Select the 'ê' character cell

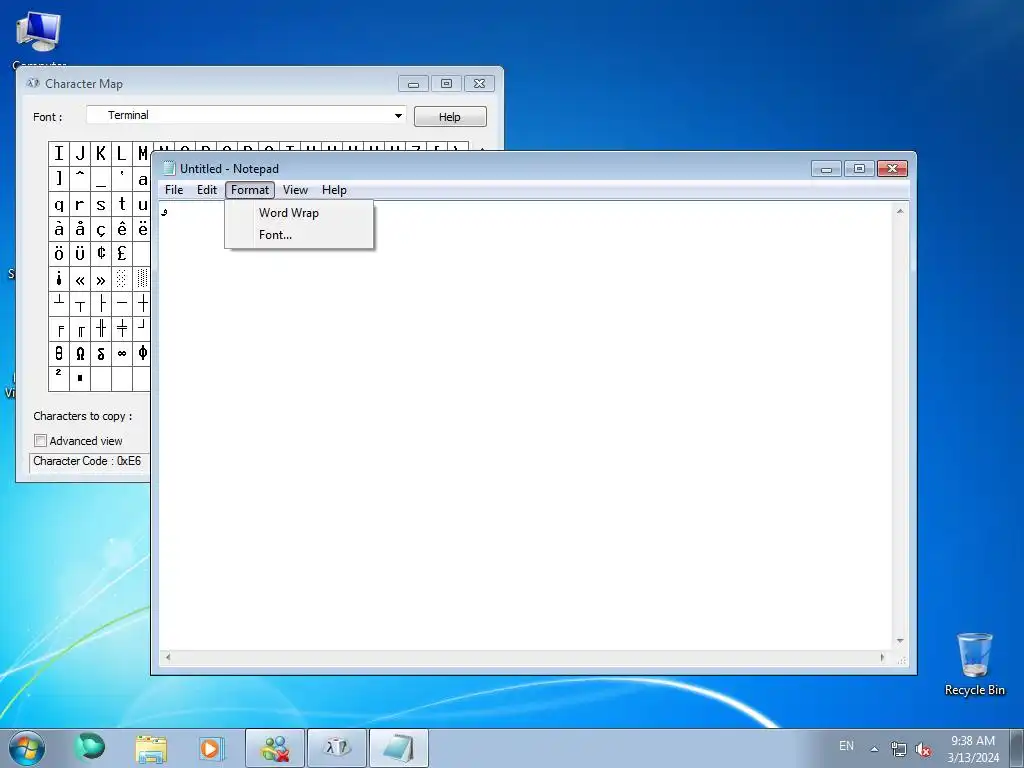(121, 229)
